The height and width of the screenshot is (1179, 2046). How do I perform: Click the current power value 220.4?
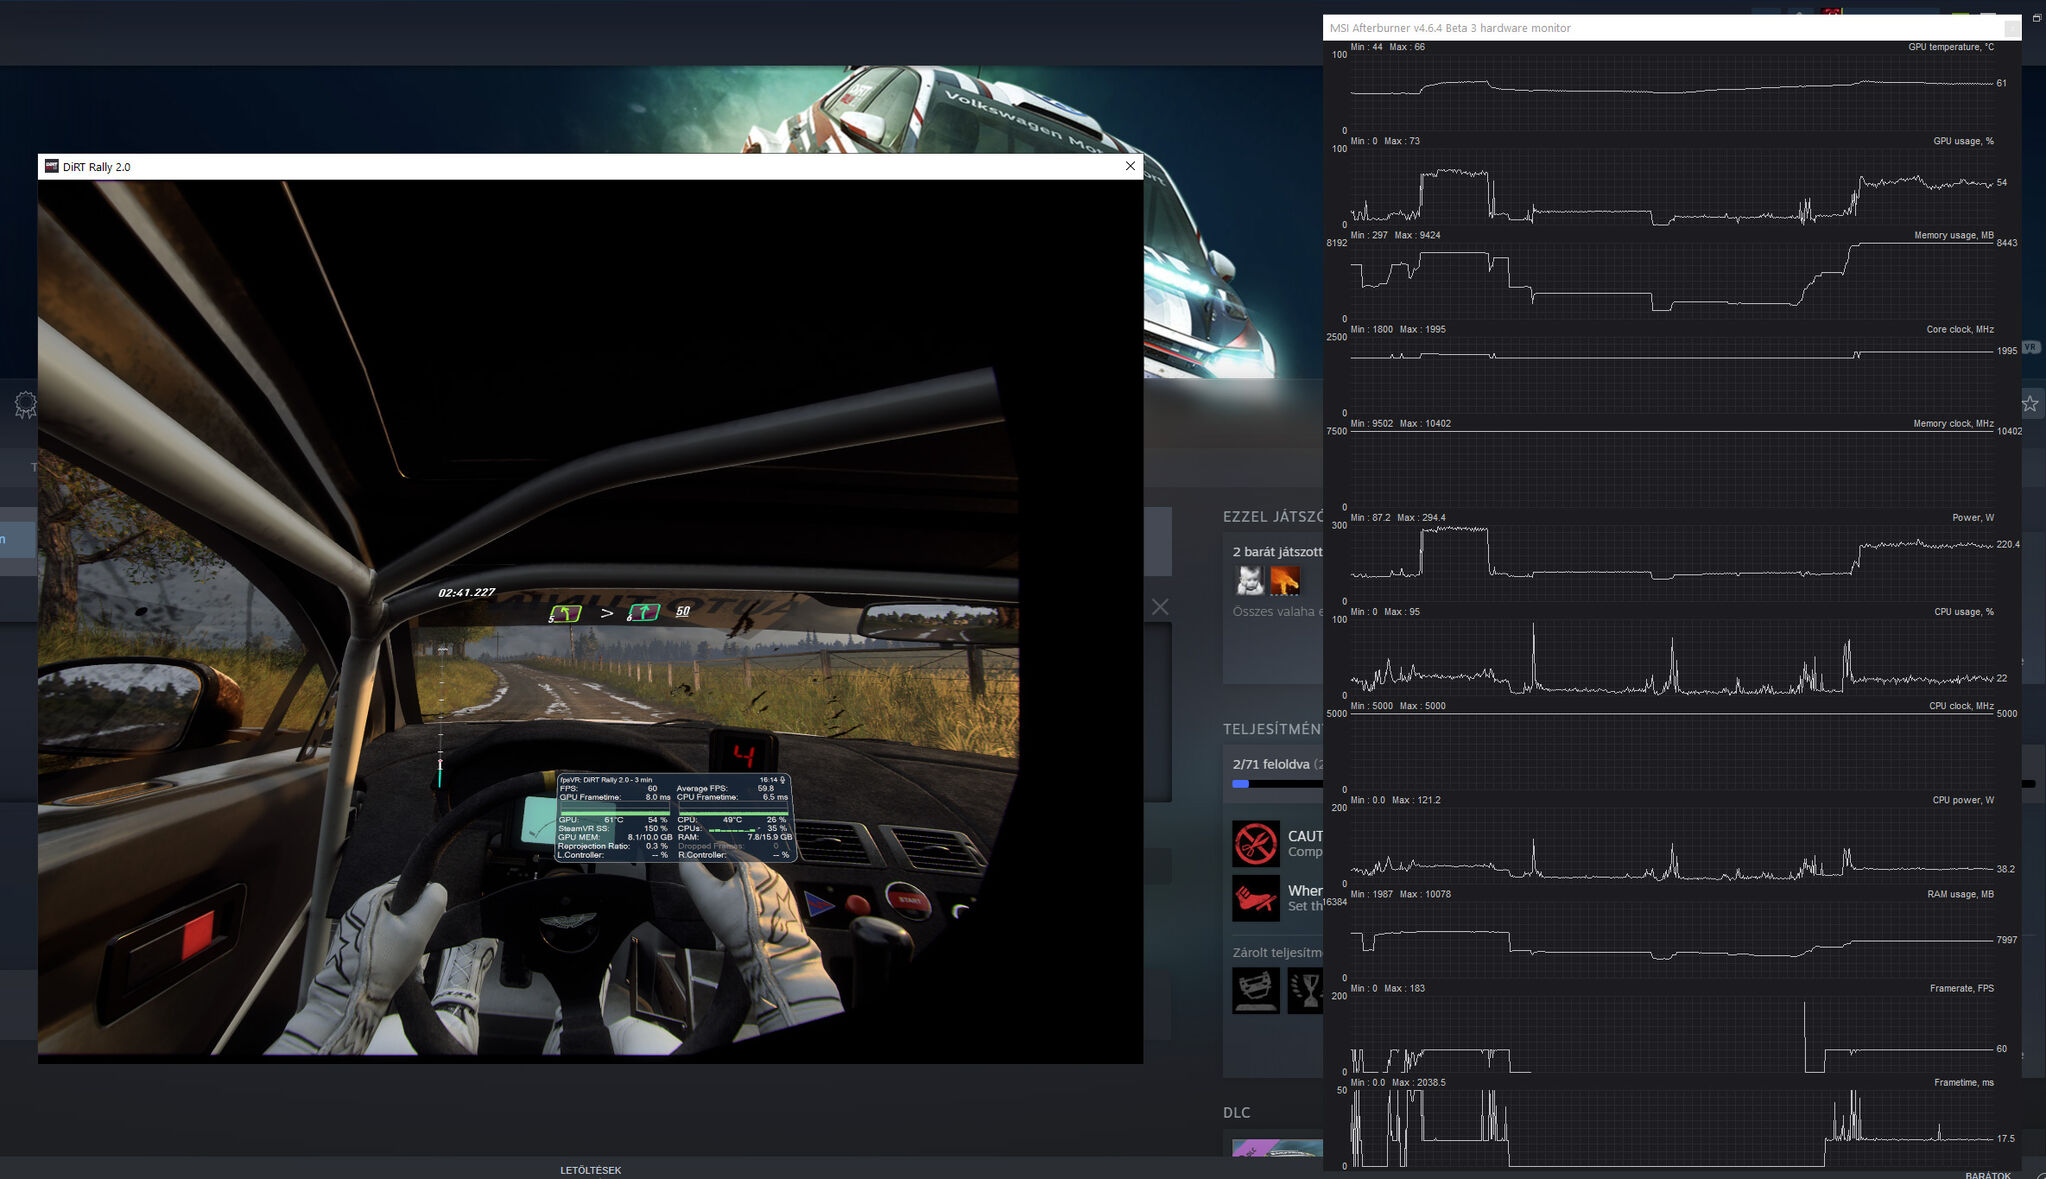point(2007,545)
